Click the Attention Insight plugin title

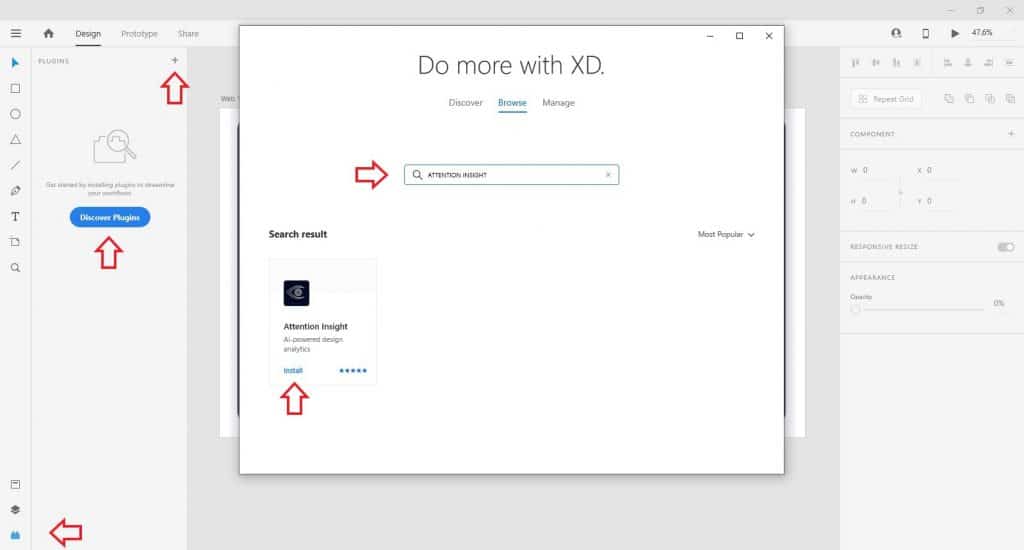pos(315,326)
